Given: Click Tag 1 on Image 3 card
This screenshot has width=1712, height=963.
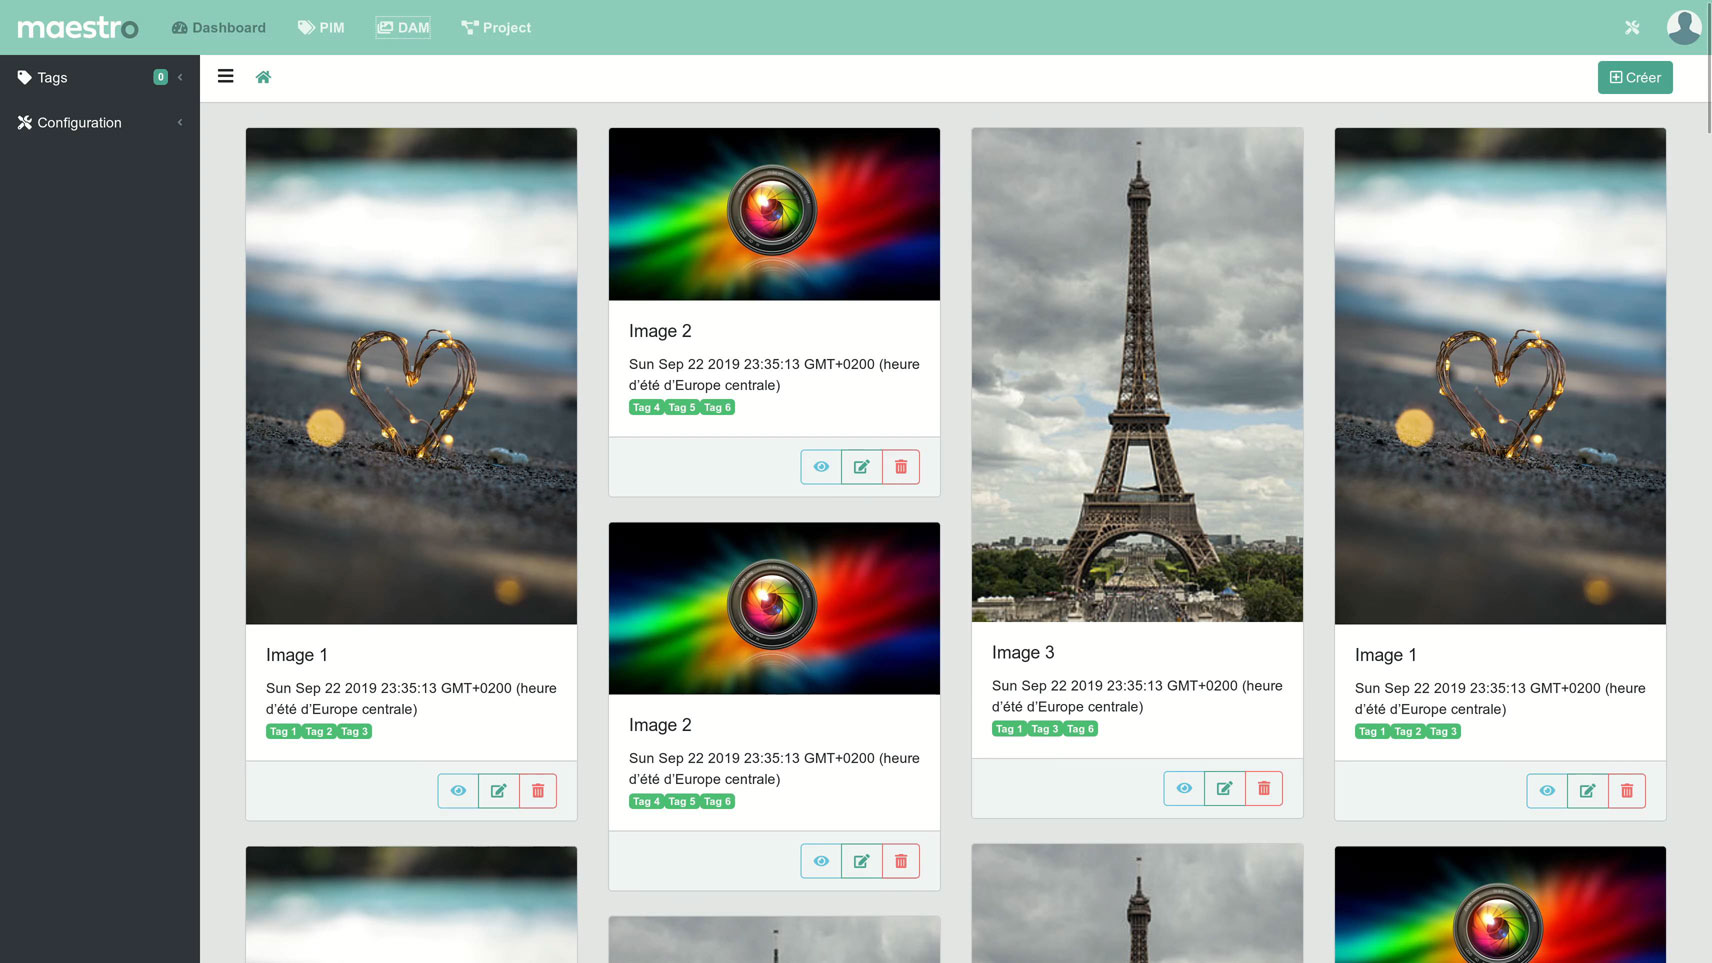Looking at the screenshot, I should (1009, 729).
